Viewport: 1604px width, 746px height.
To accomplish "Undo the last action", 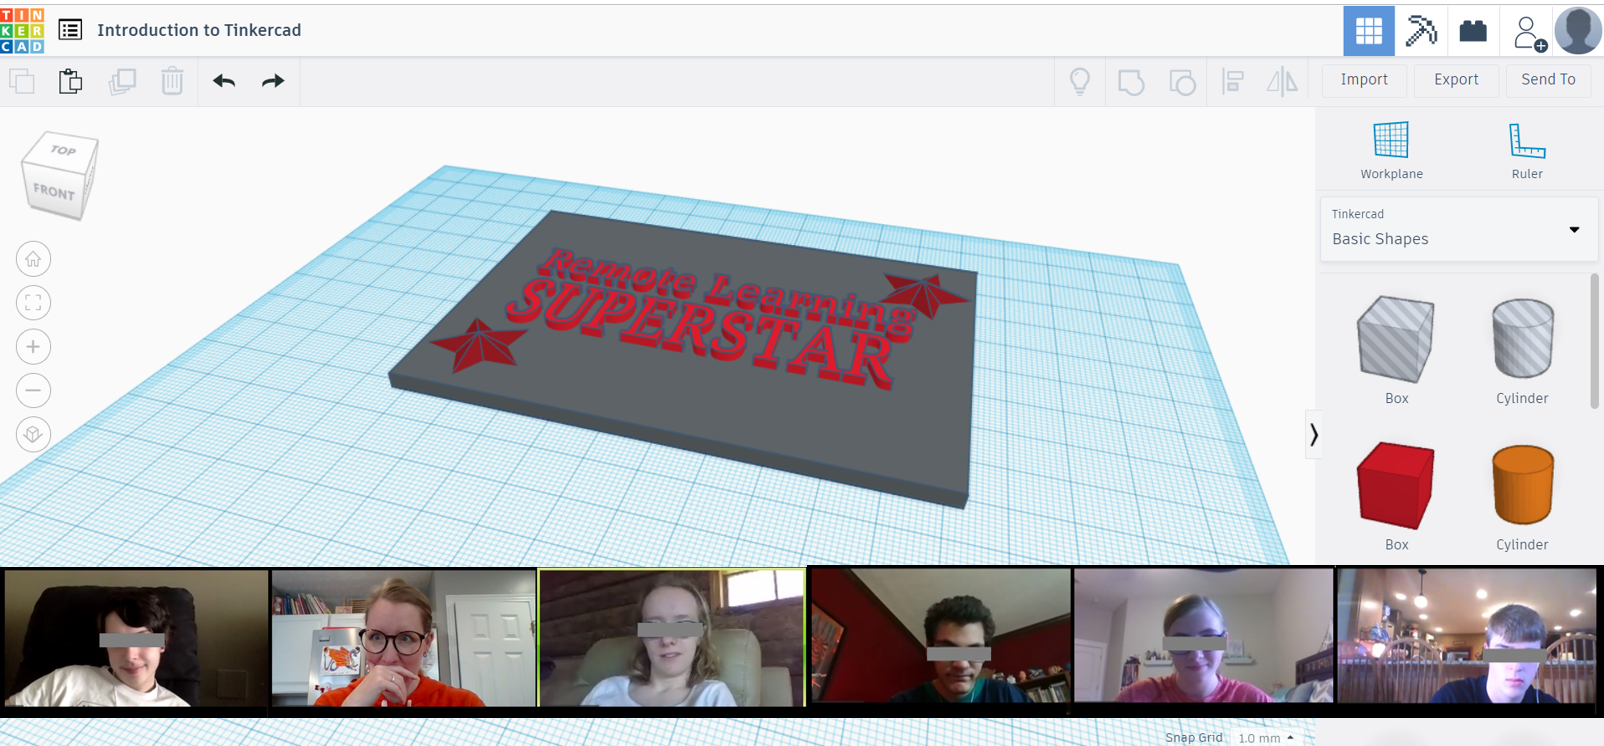I will (x=224, y=81).
